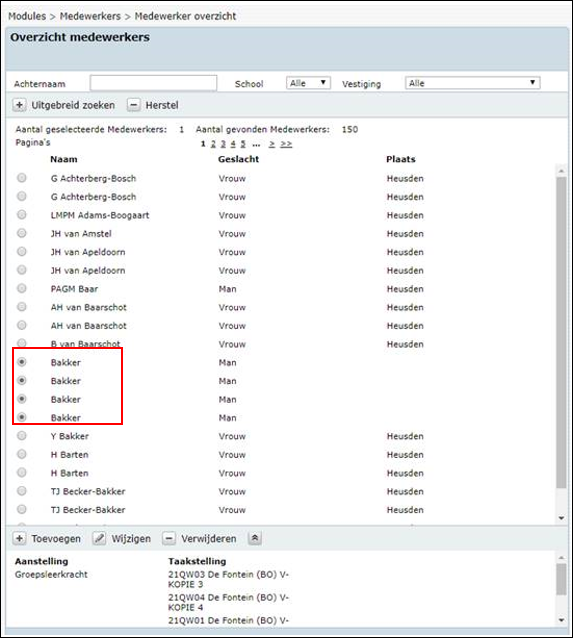The height and width of the screenshot is (638, 573).
Task: Click the Verwijderen button label
Action: pos(209,539)
